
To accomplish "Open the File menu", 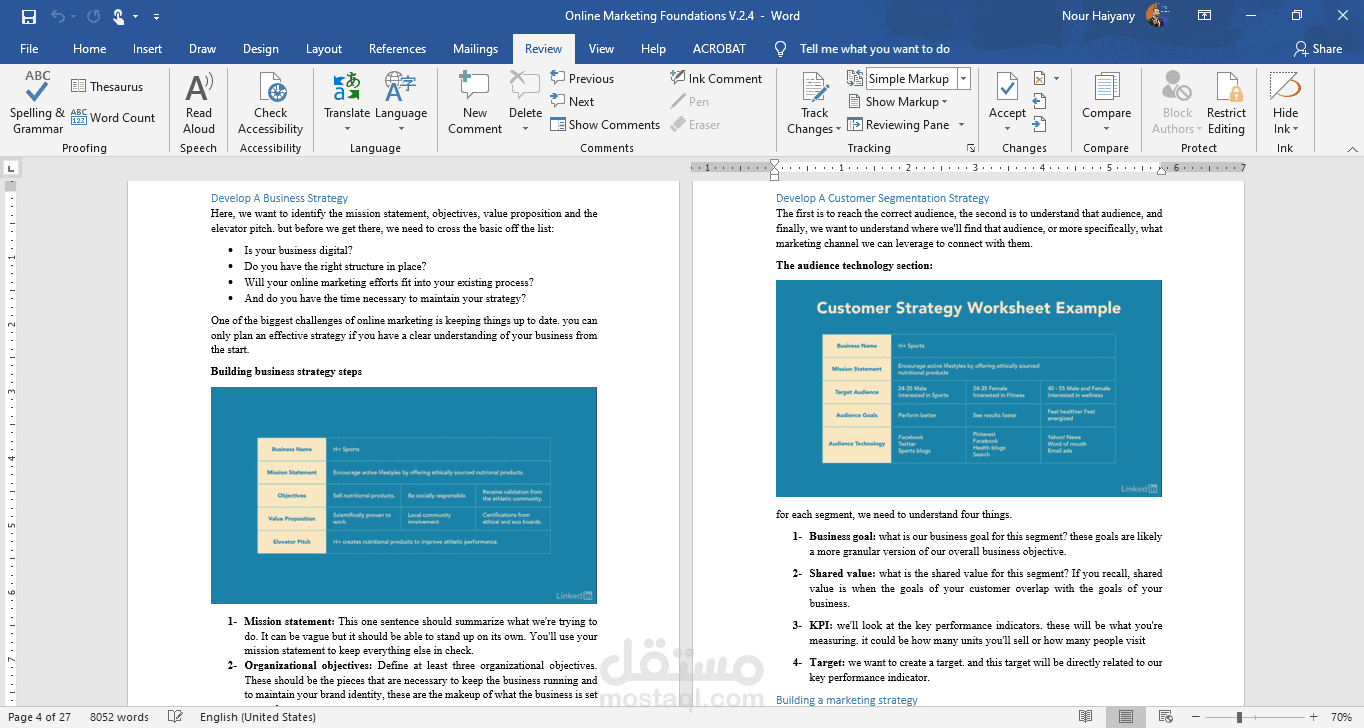I will point(29,49).
